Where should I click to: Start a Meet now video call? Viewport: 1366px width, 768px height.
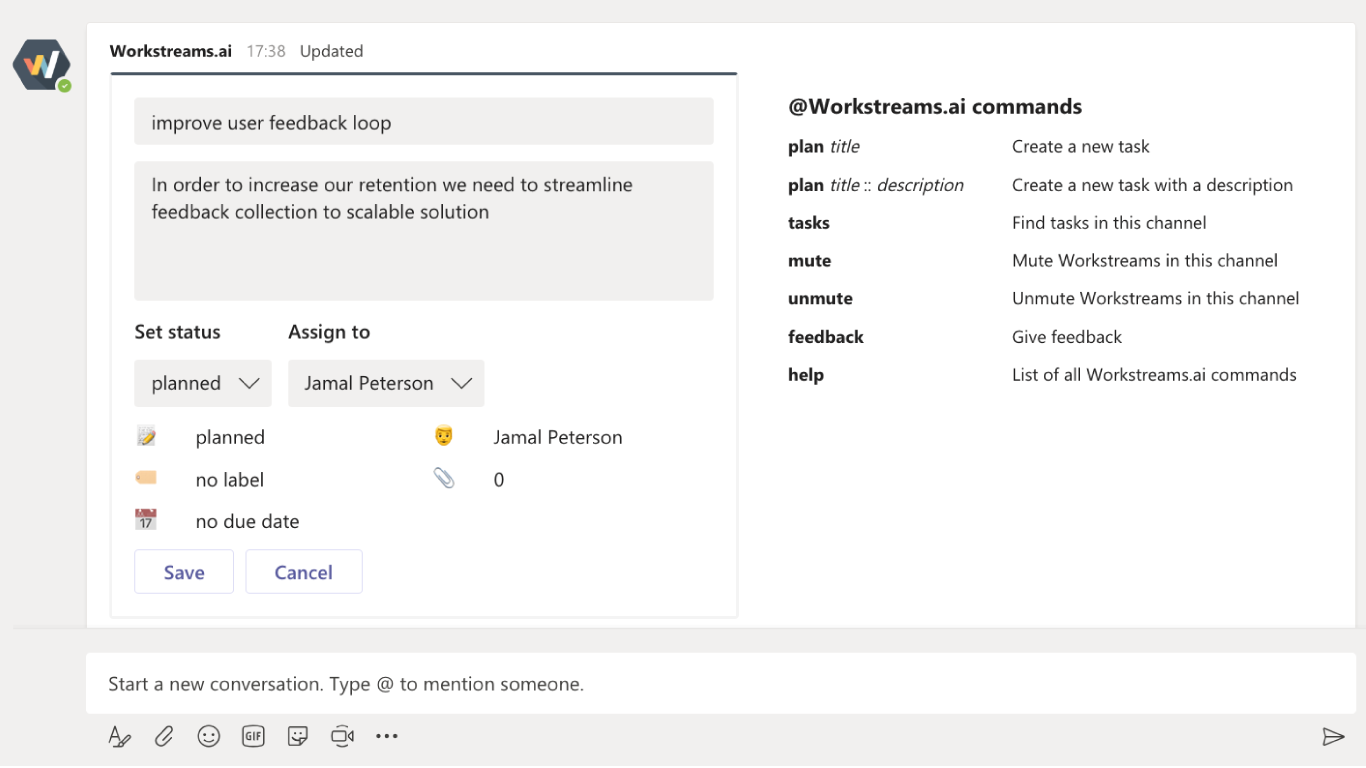pyautogui.click(x=342, y=737)
